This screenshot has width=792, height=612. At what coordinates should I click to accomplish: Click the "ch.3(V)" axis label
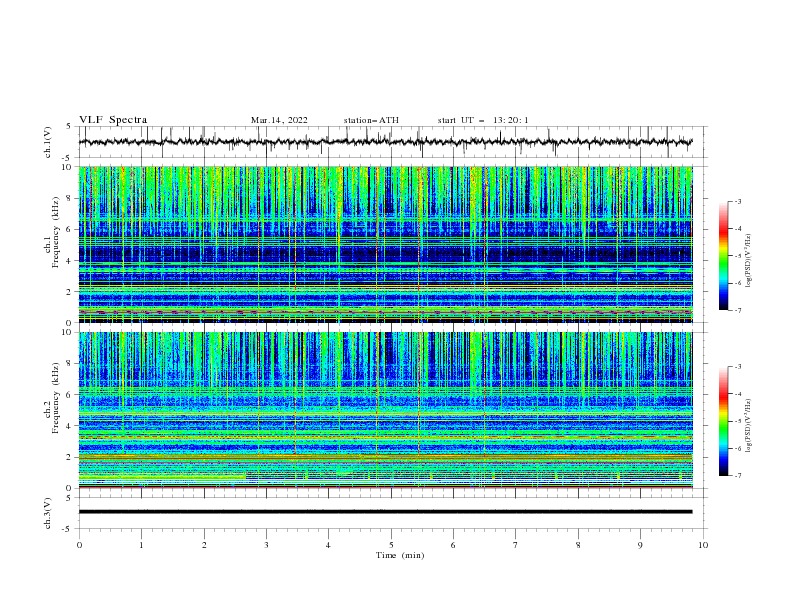[48, 513]
